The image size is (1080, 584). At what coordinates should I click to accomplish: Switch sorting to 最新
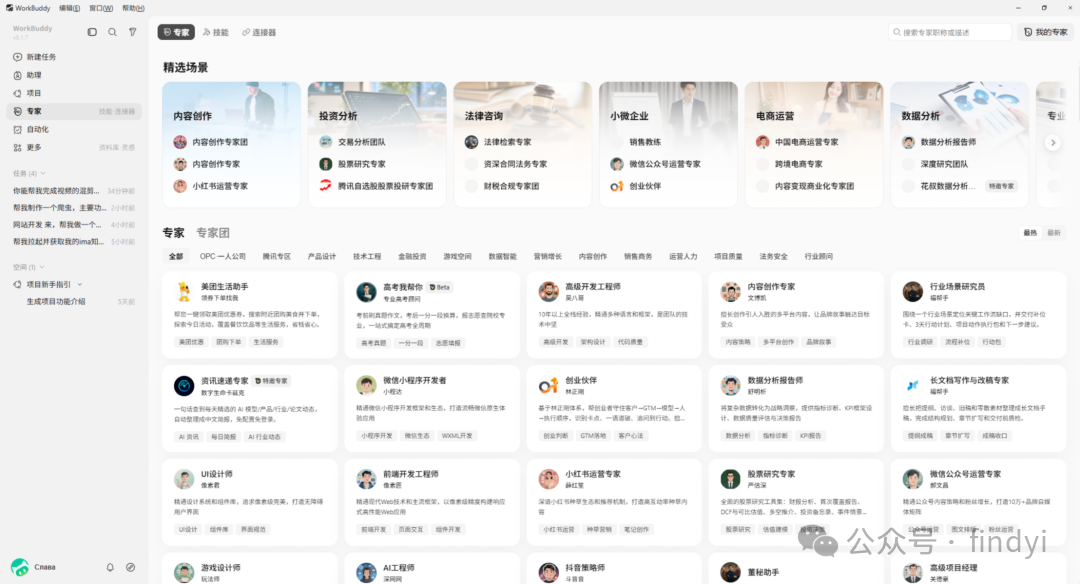pos(1054,233)
